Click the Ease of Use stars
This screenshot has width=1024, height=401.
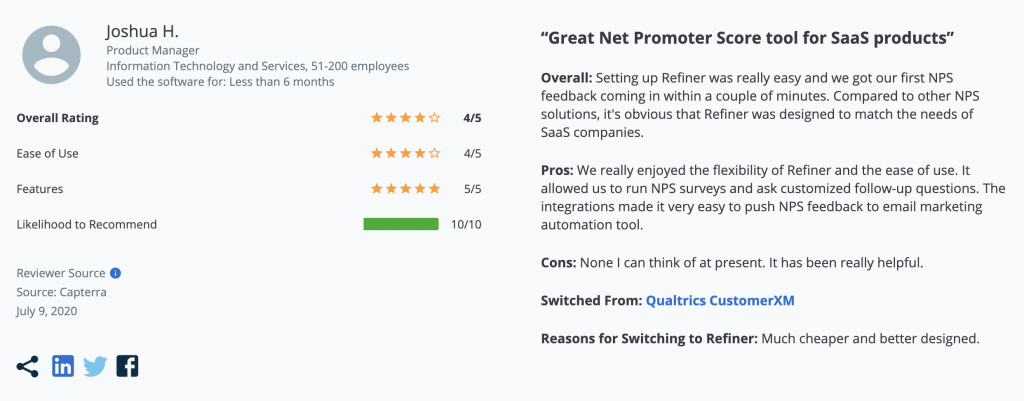[x=406, y=153]
